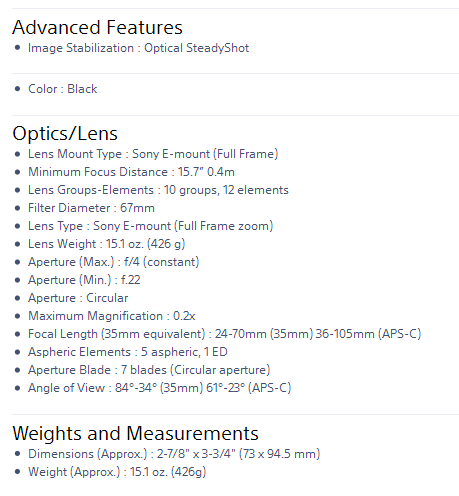Click the Weights and Measurements heading
This screenshot has width=459, height=496.
click(x=135, y=433)
